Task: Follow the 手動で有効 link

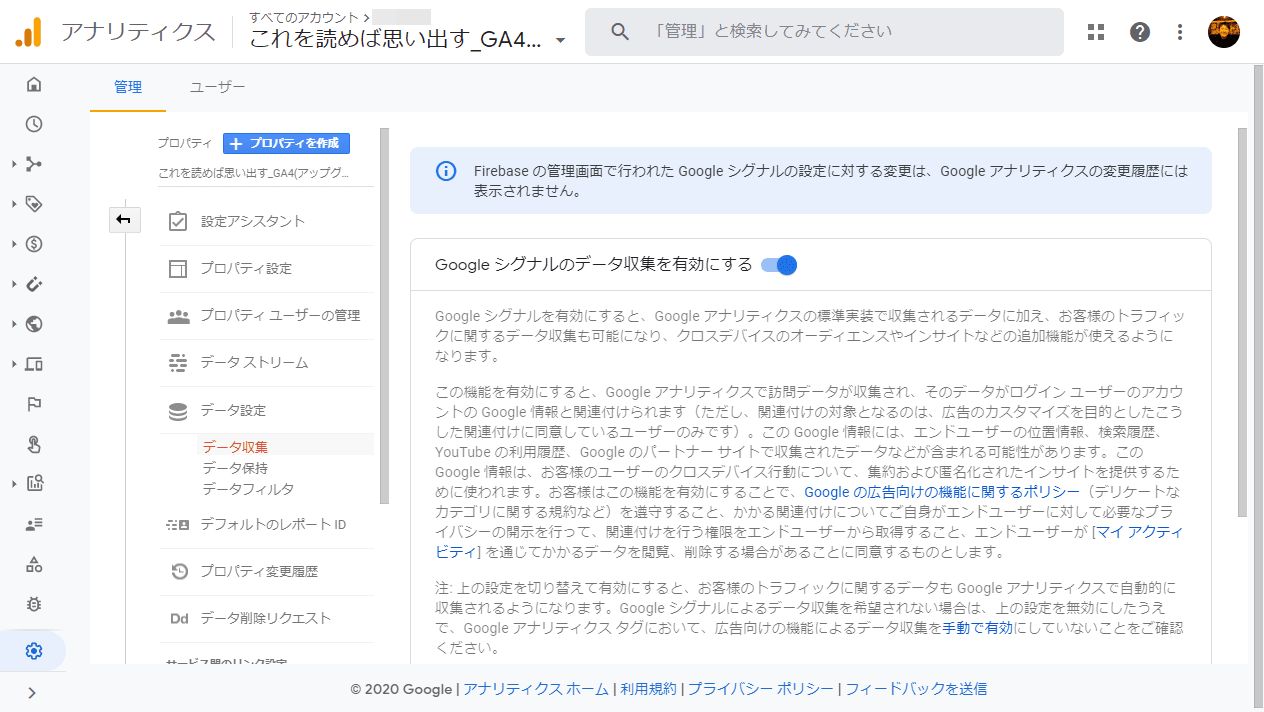Action: click(x=977, y=628)
